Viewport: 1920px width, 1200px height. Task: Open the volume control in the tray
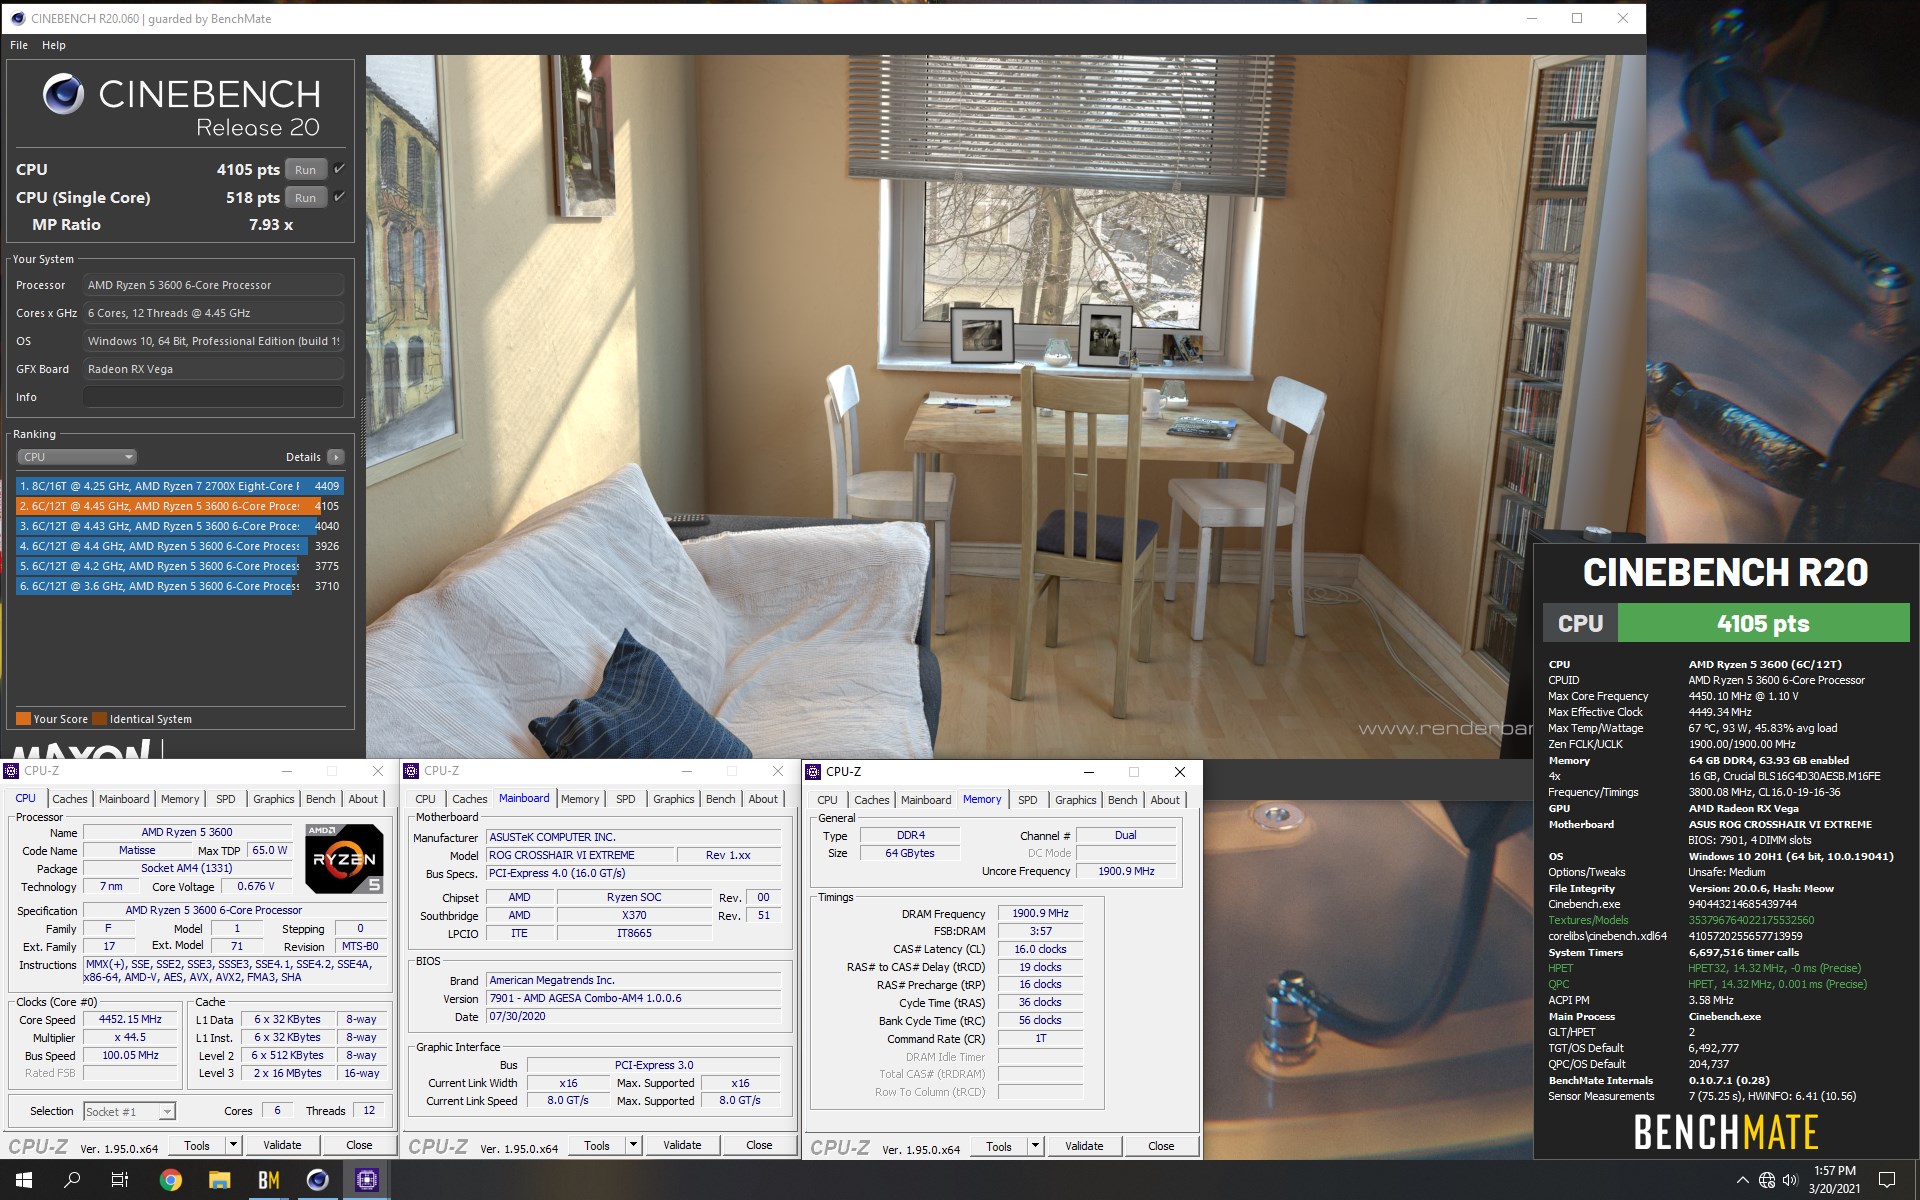(x=1790, y=1180)
